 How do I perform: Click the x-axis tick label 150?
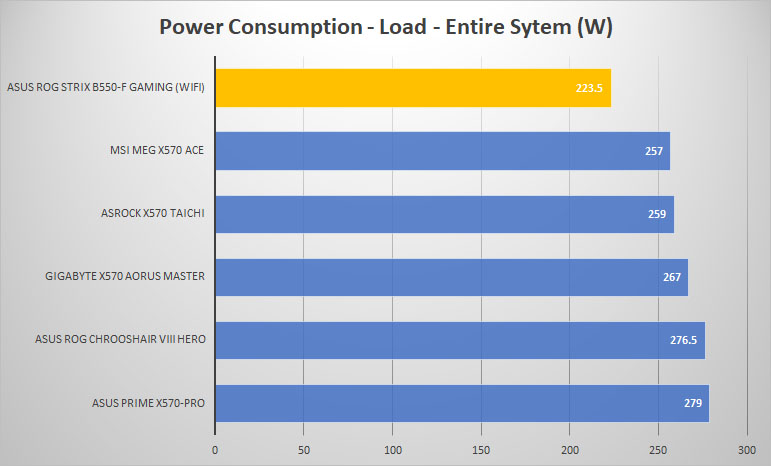tap(481, 450)
